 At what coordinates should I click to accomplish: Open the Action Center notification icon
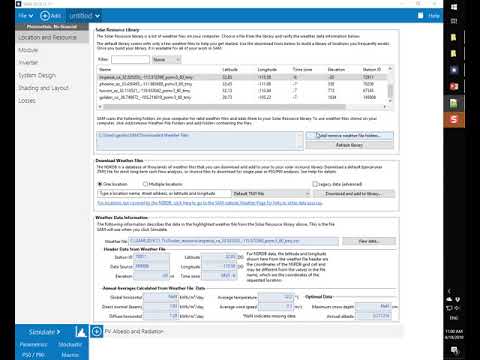tap(454, 350)
